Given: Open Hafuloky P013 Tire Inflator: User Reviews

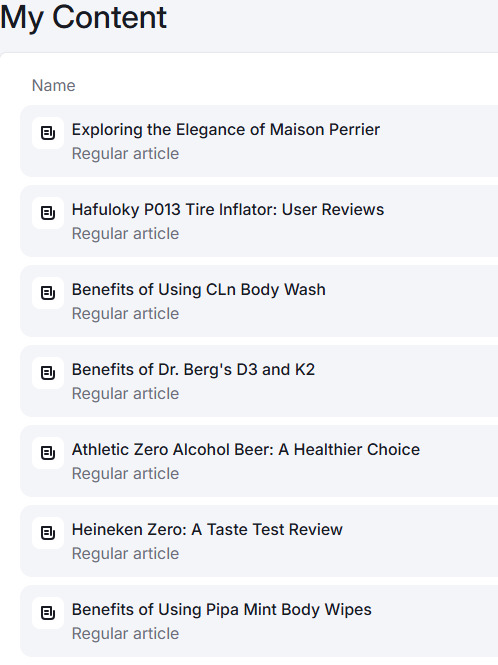Looking at the screenshot, I should point(228,210).
